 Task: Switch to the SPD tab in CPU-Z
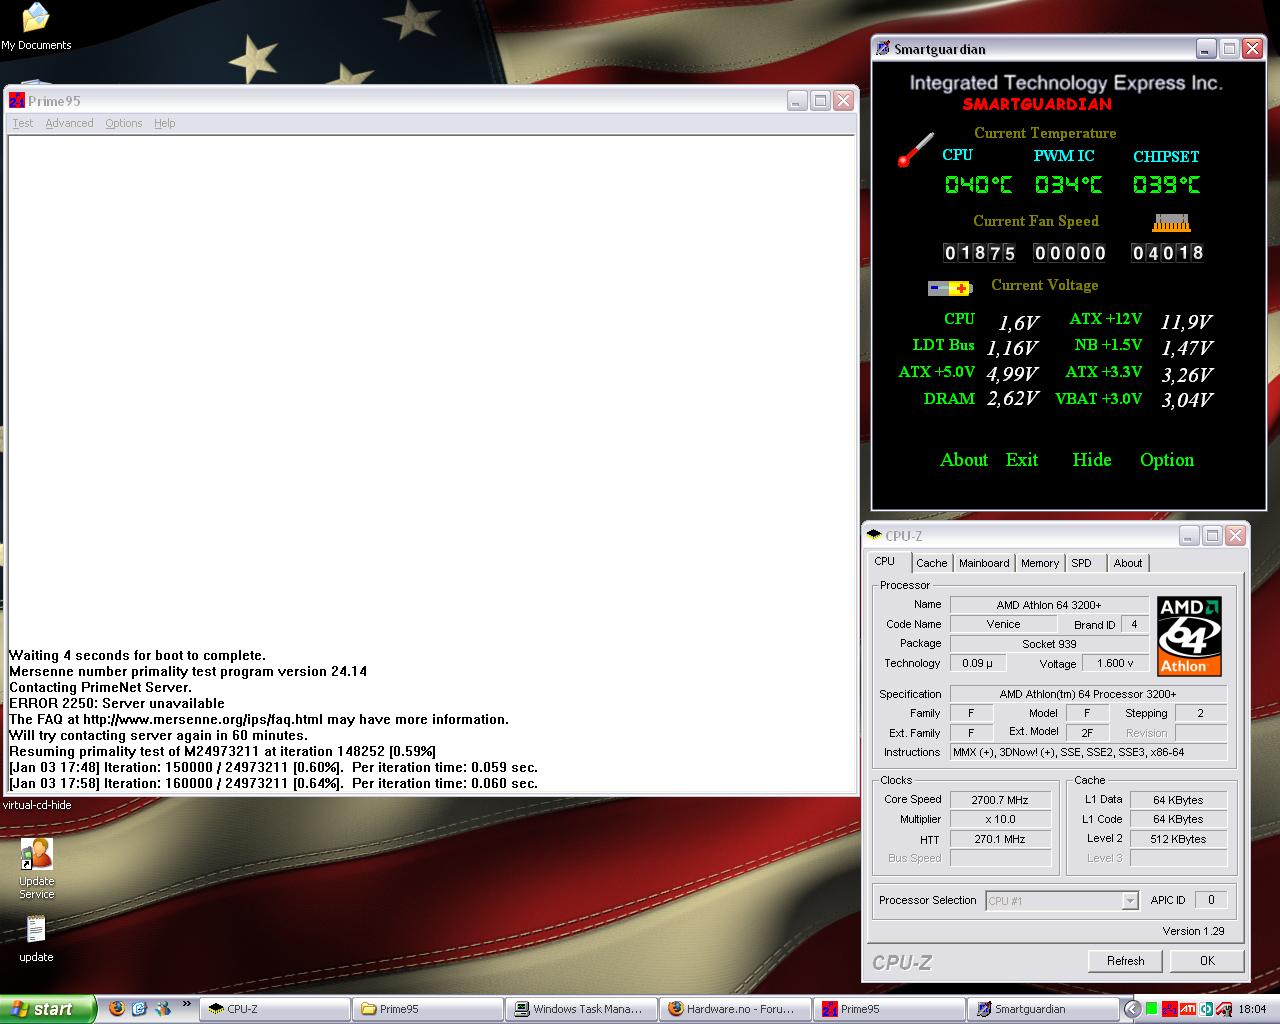[1082, 563]
